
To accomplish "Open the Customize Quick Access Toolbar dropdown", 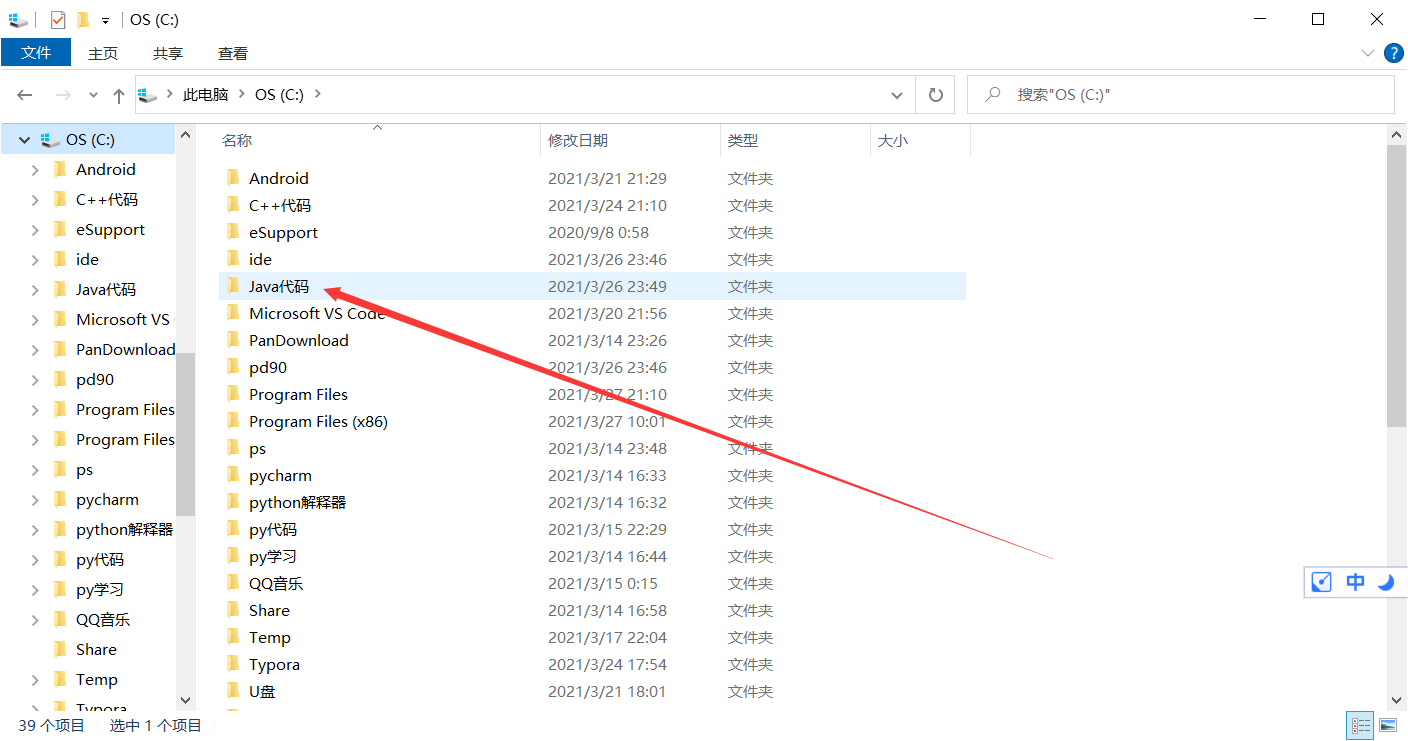I will click(105, 20).
